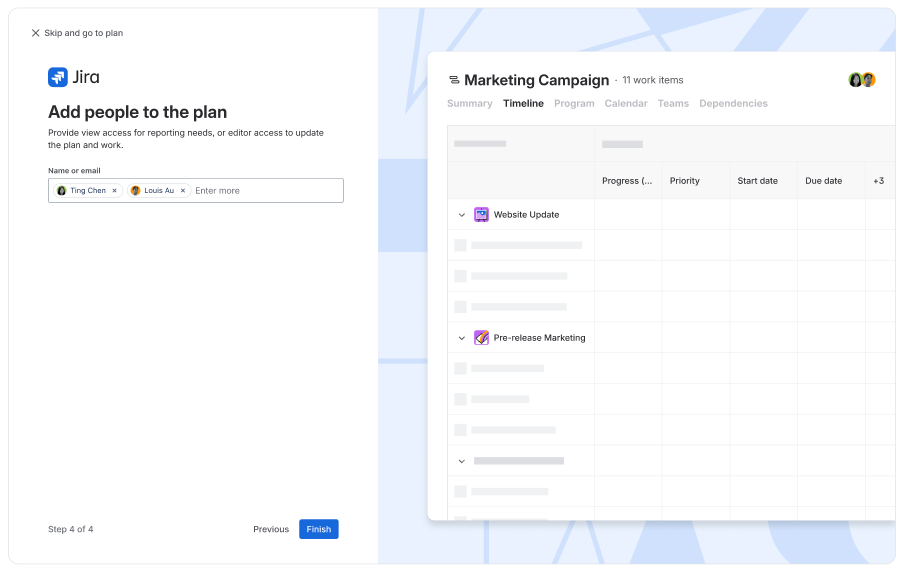Remove Ting Chen from the name field
The width and height of the screenshot is (910, 575).
coord(114,190)
